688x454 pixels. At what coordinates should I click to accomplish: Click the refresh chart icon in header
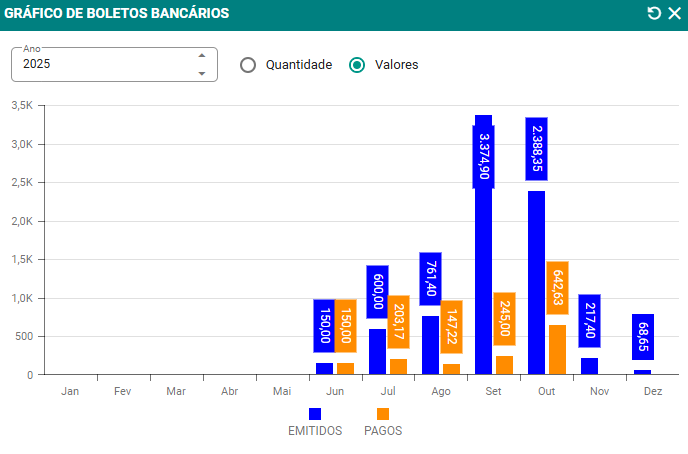(654, 13)
